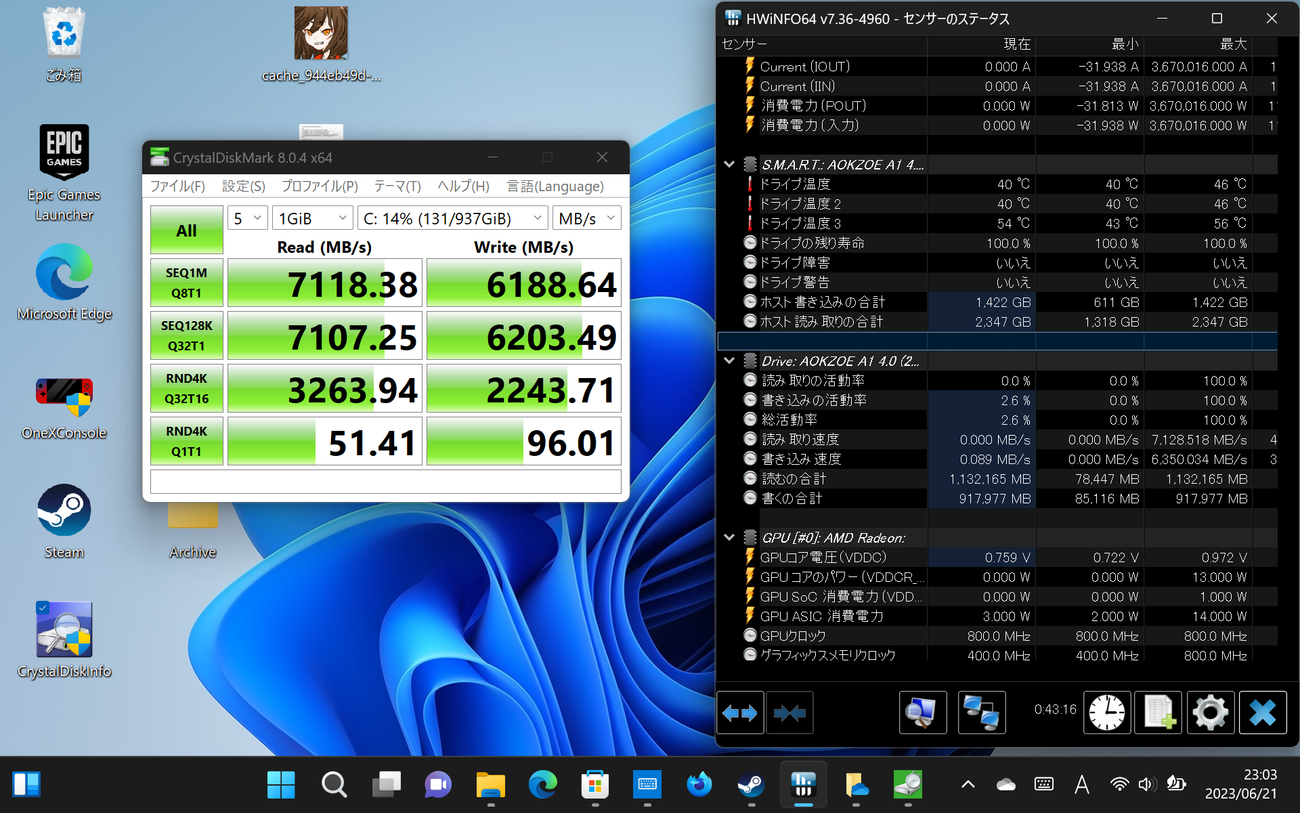Start logging with the report-file icon
1300x813 pixels.
pyautogui.click(x=1157, y=712)
